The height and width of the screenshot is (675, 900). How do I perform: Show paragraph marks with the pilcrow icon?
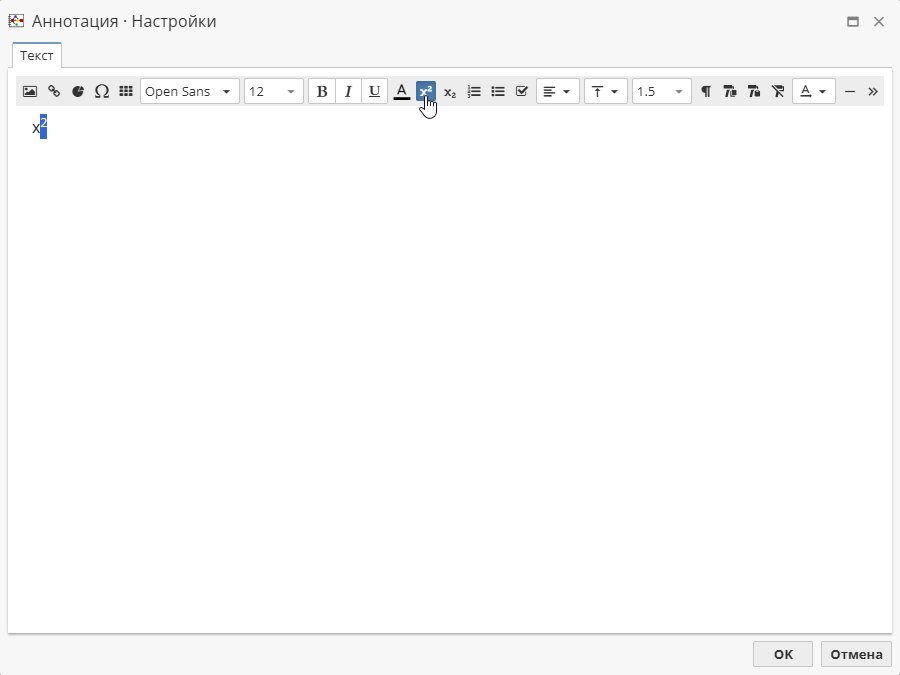click(705, 91)
